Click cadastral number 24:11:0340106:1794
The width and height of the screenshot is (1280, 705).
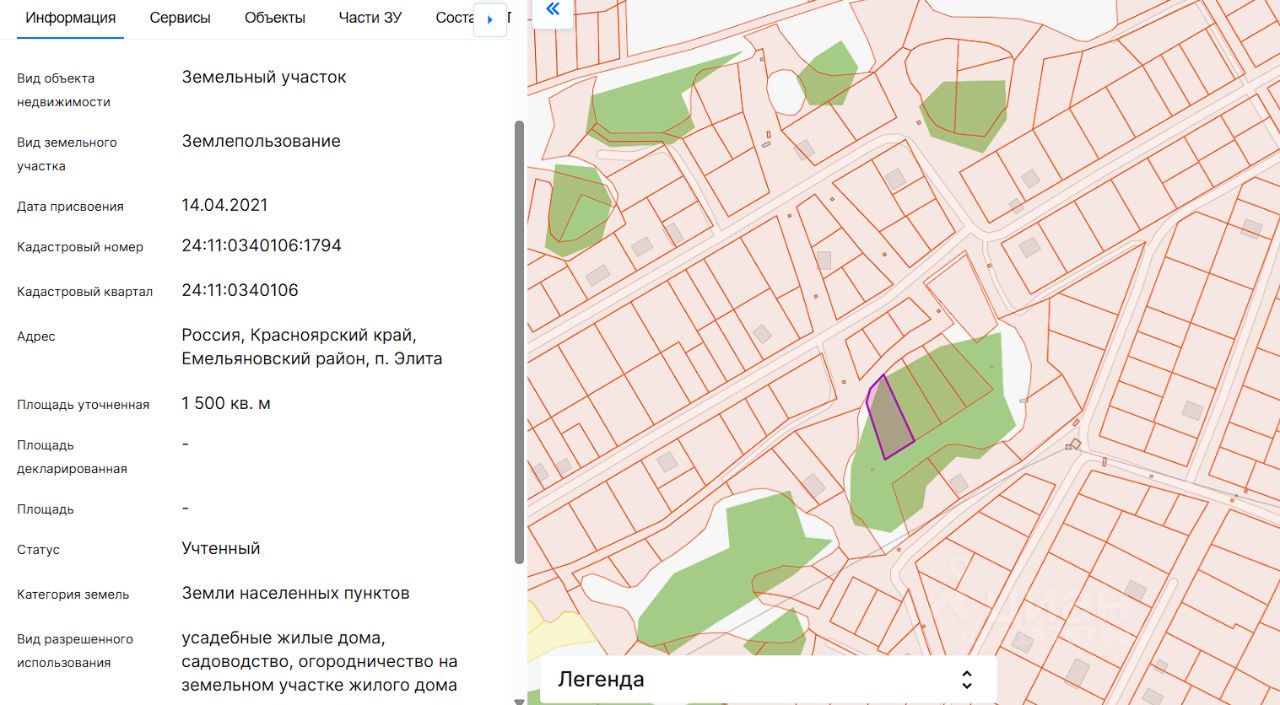[x=261, y=245]
